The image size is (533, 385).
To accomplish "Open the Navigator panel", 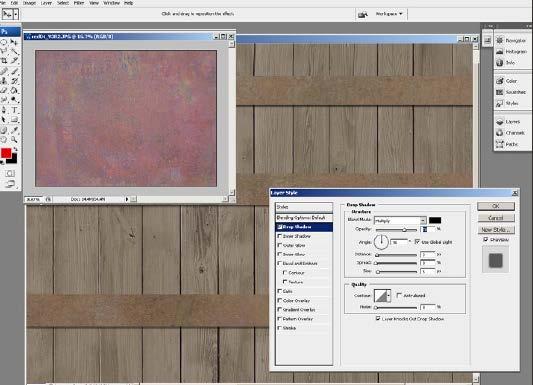I will [512, 40].
